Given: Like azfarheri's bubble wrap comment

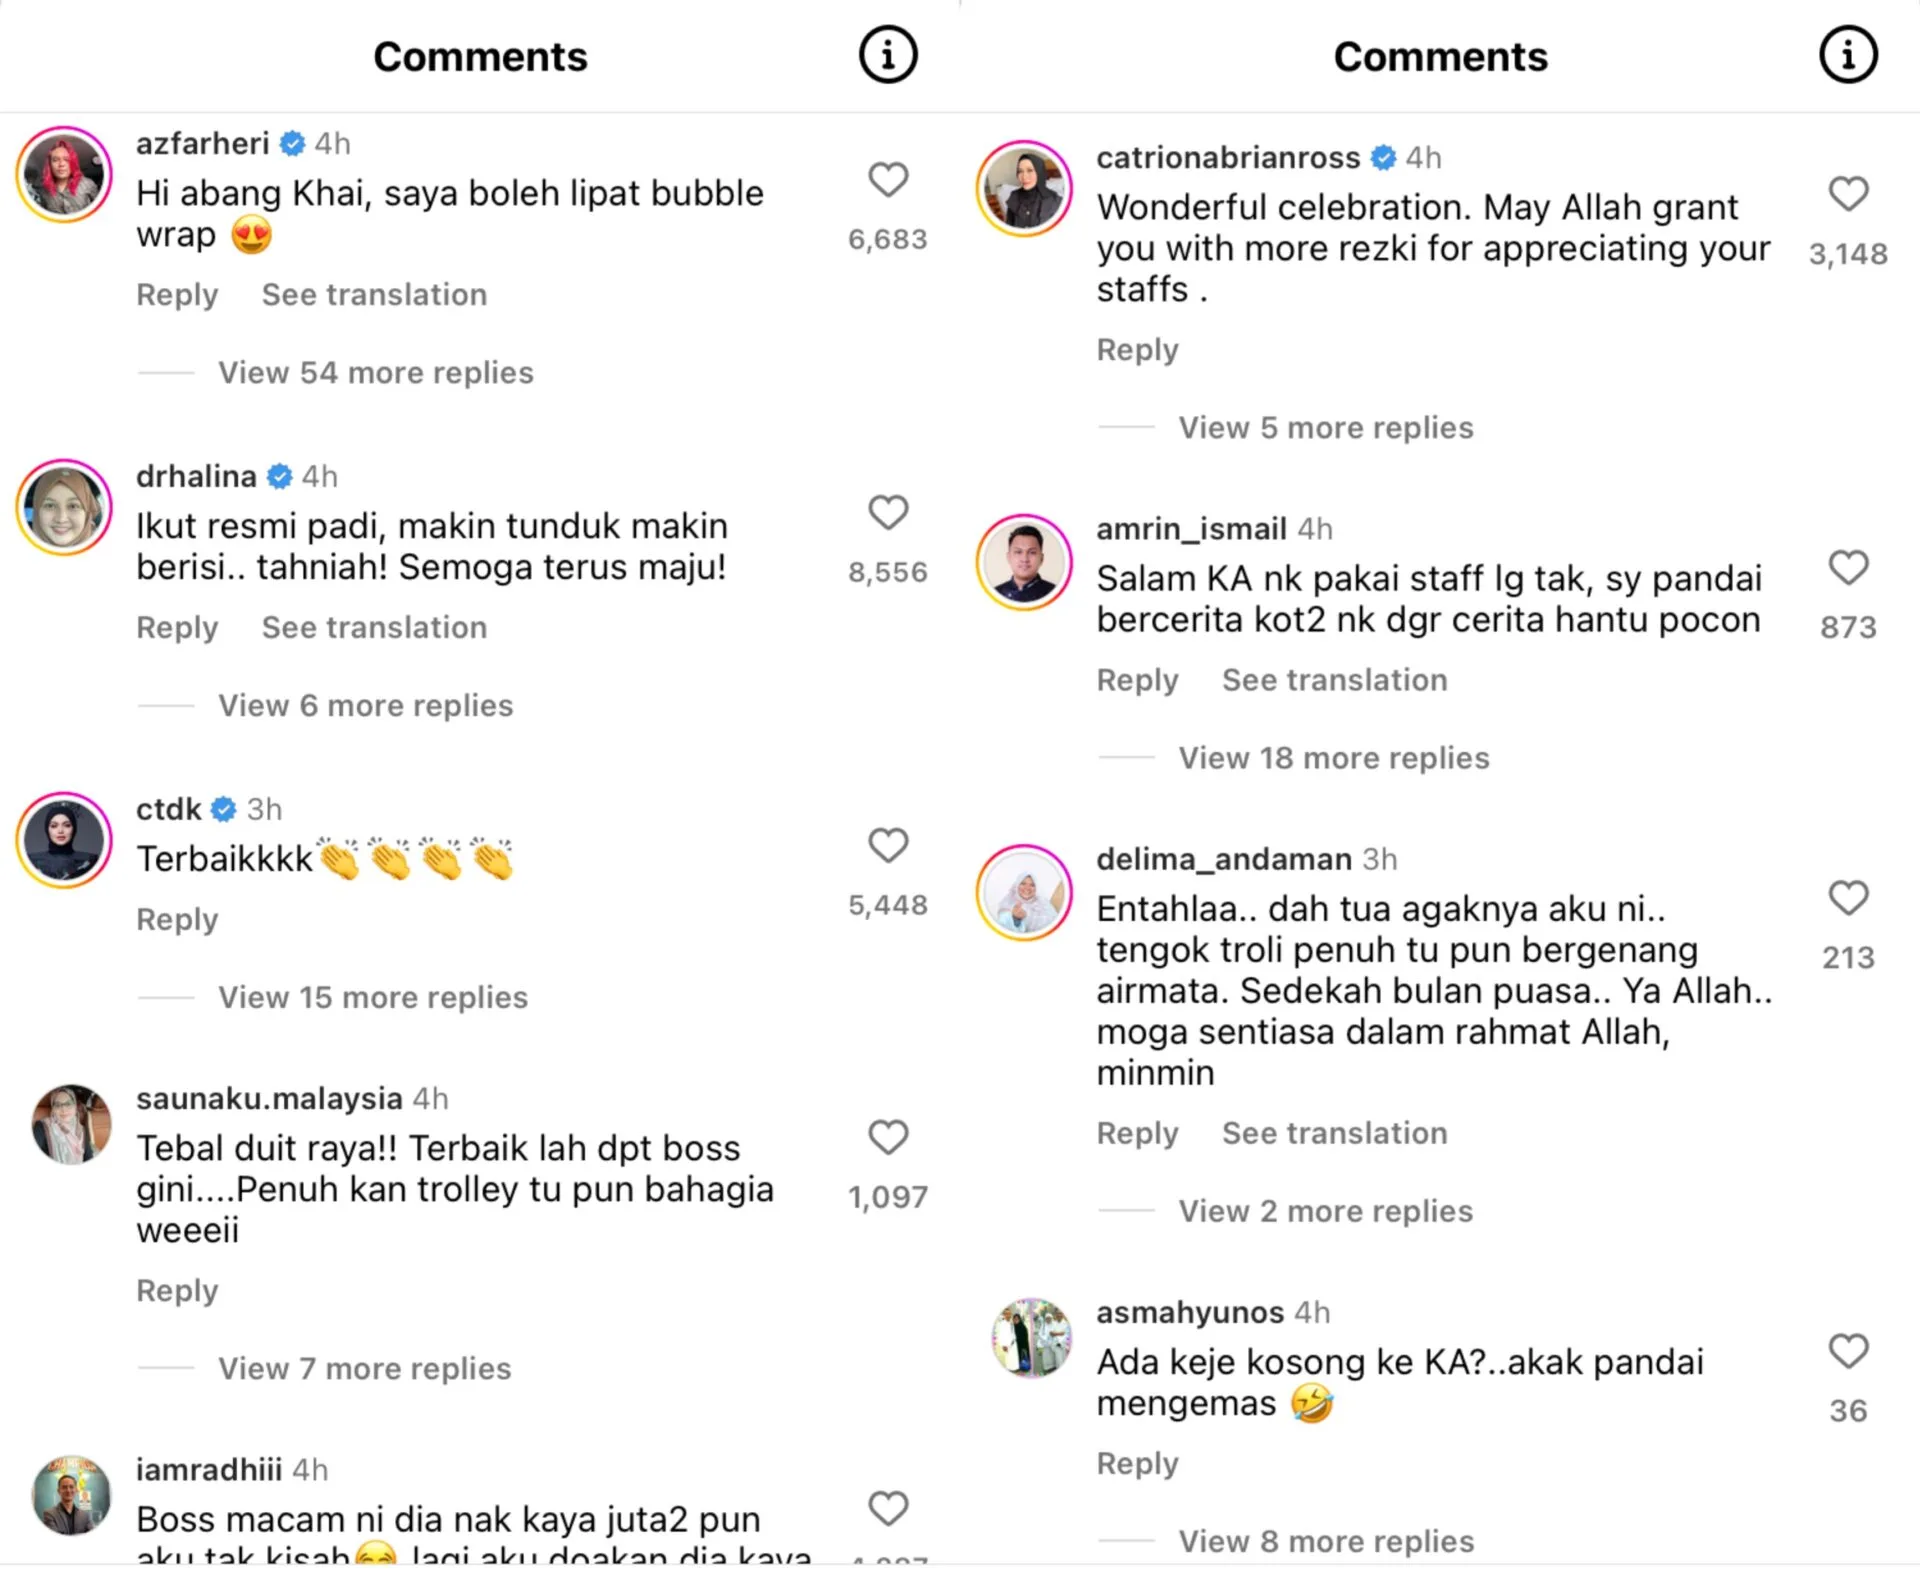Looking at the screenshot, I should tap(887, 180).
